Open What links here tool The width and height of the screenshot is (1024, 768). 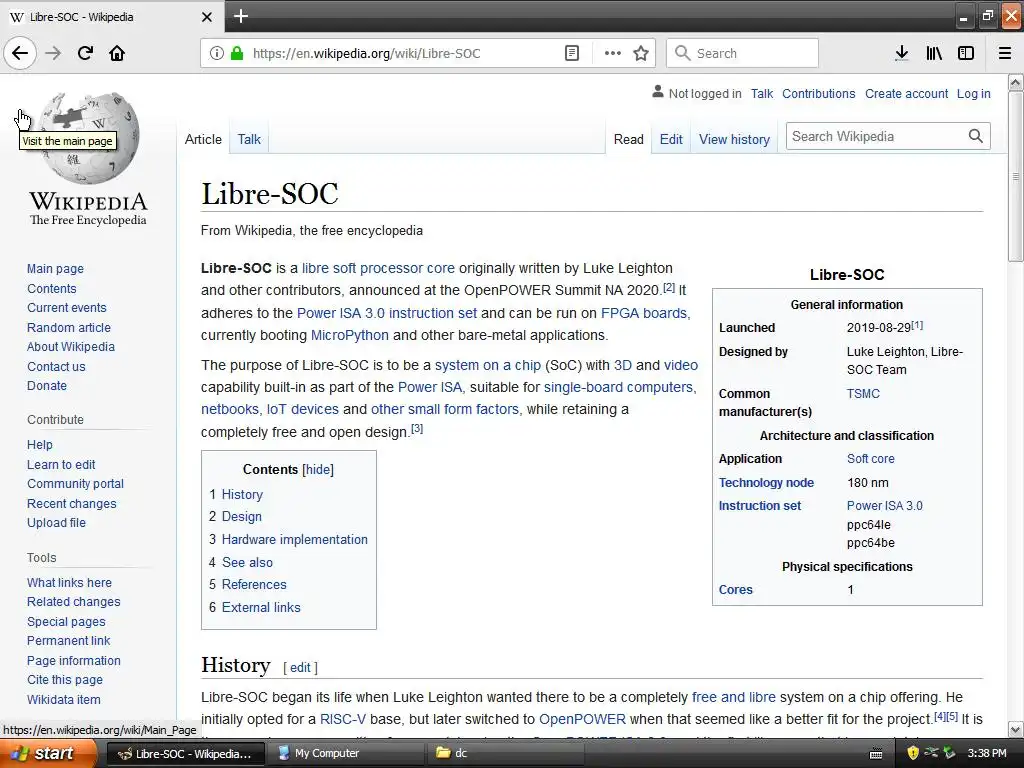[69, 583]
